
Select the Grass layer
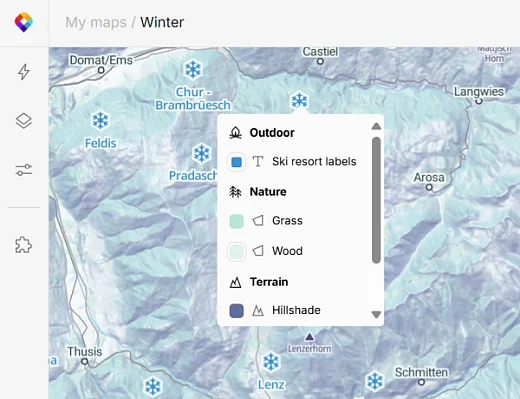[x=287, y=221]
